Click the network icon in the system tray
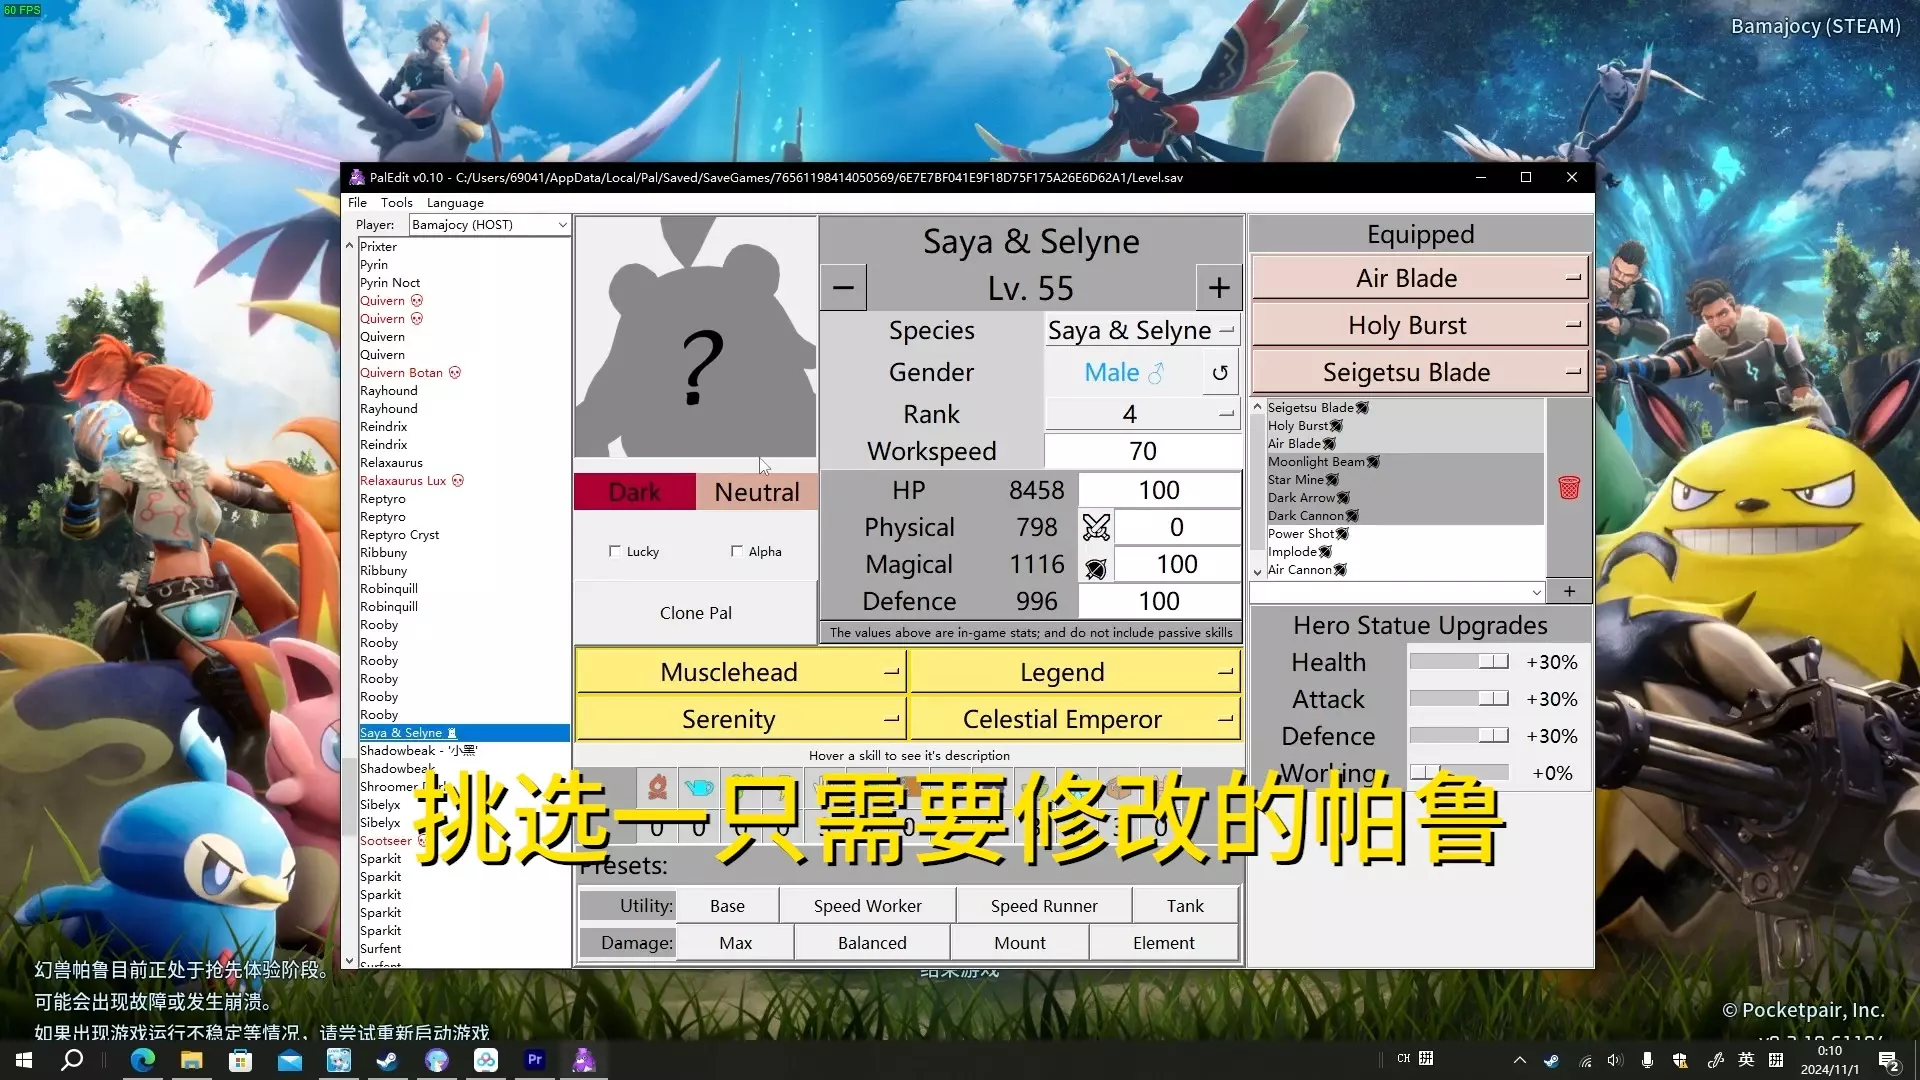The image size is (1920, 1080). coord(1584,1060)
